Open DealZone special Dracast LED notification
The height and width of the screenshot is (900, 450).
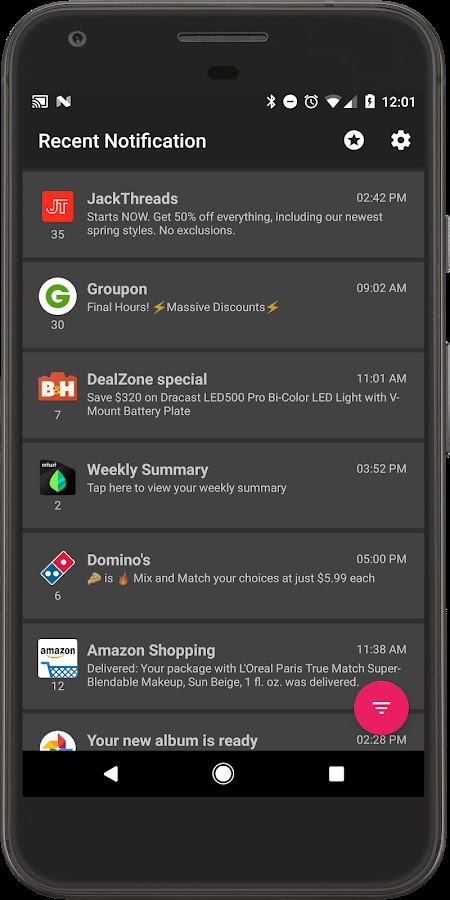[223, 395]
